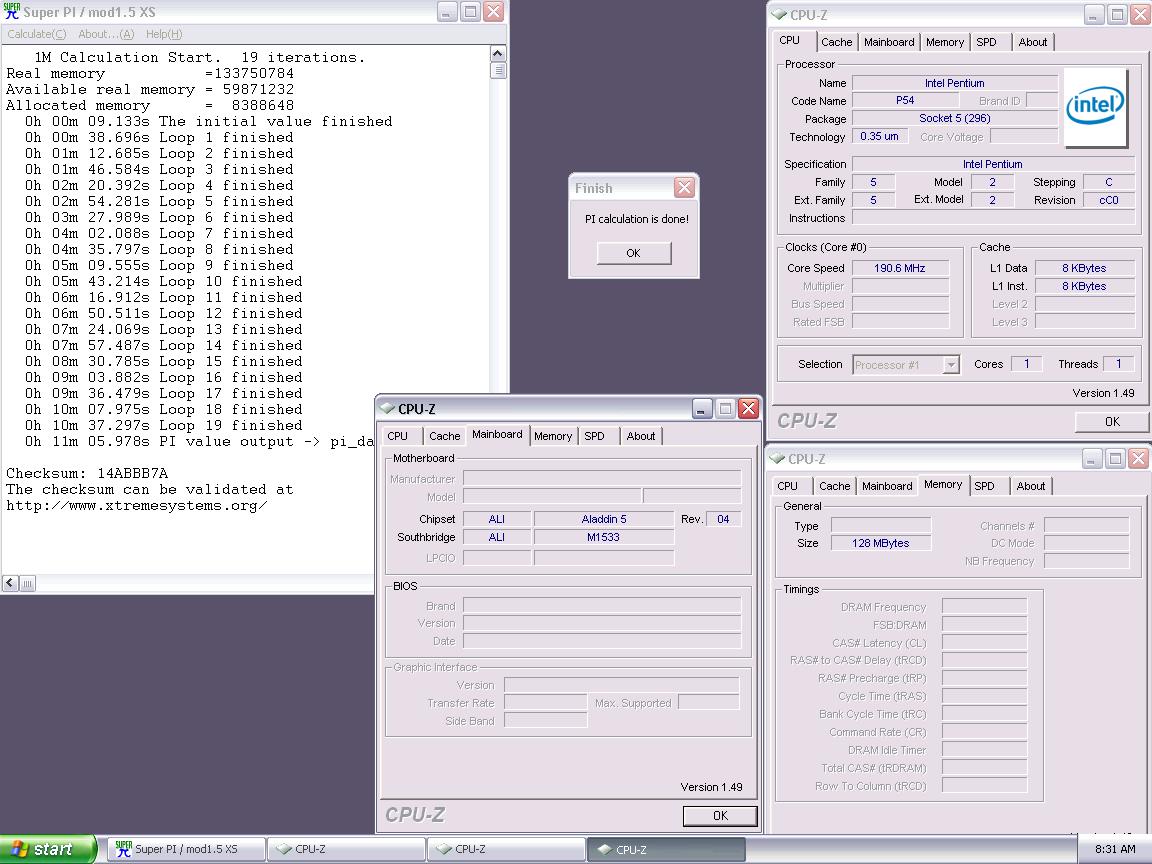Click the Super PI horizontal scrollbar thumb
1152x864 pixels.
pos(27,583)
